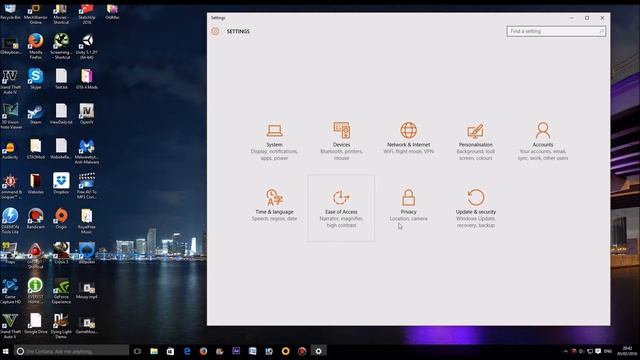Click the Find a setting search box
The width and height of the screenshot is (640, 360).
point(556,31)
